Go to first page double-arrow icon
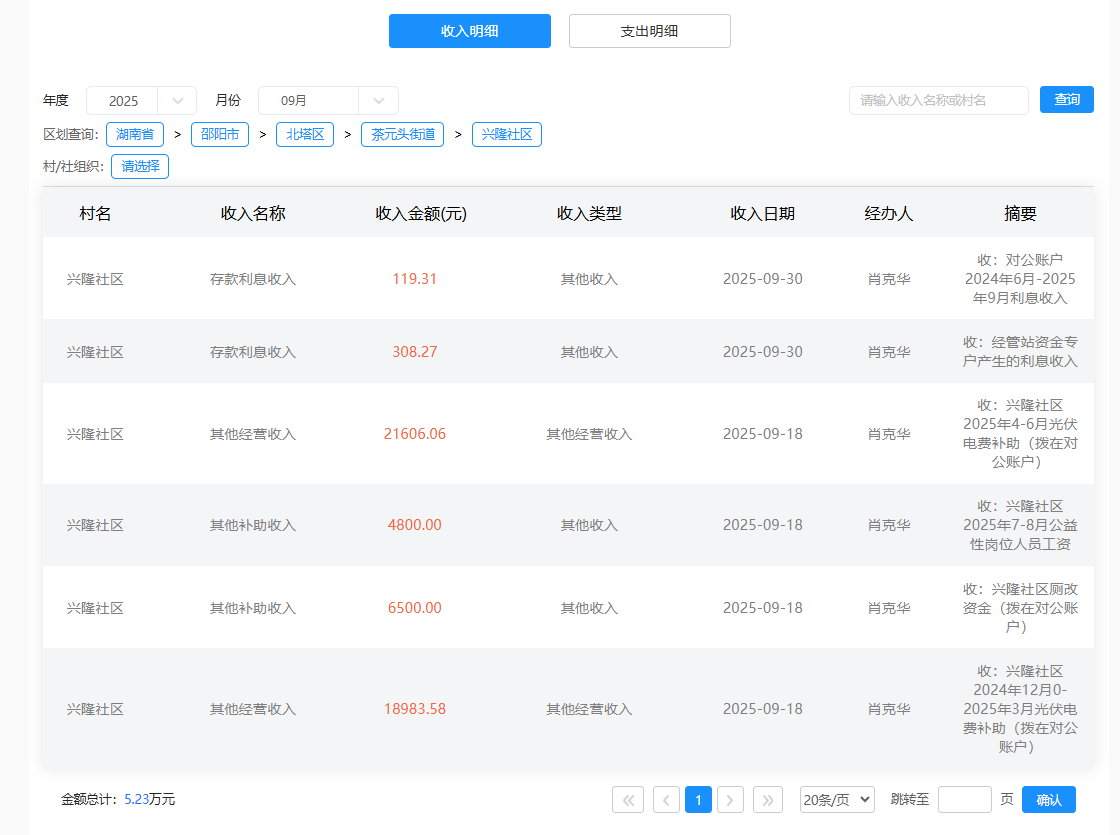The image size is (1120, 835). coord(628,800)
